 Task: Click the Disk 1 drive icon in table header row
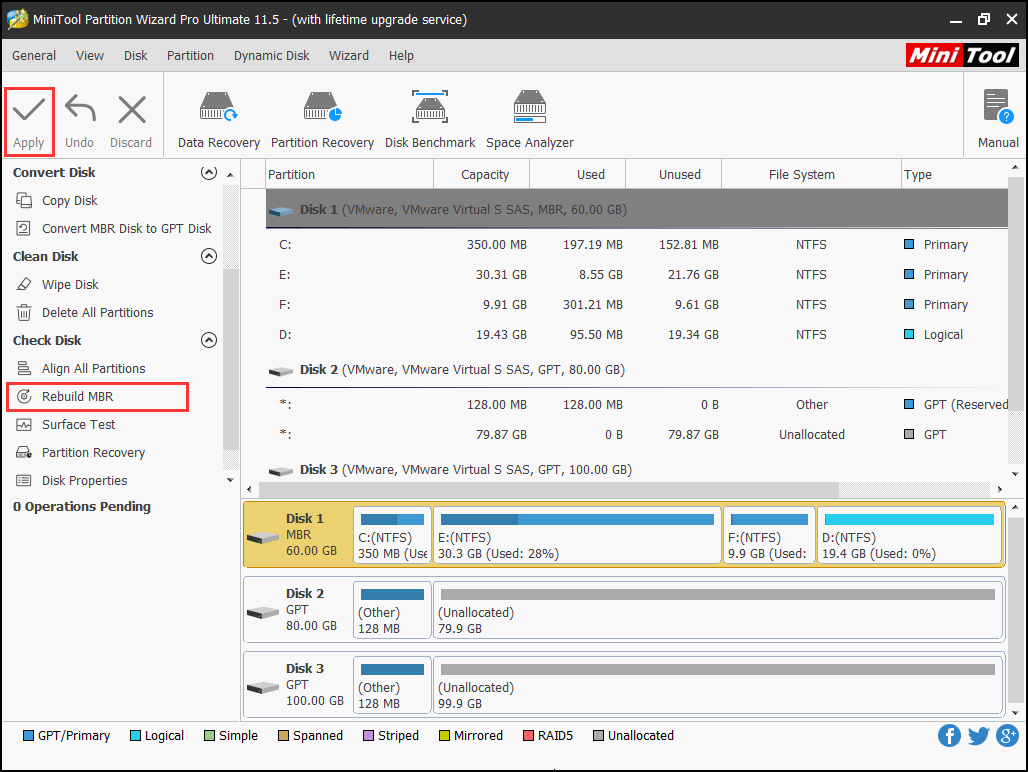coord(281,211)
